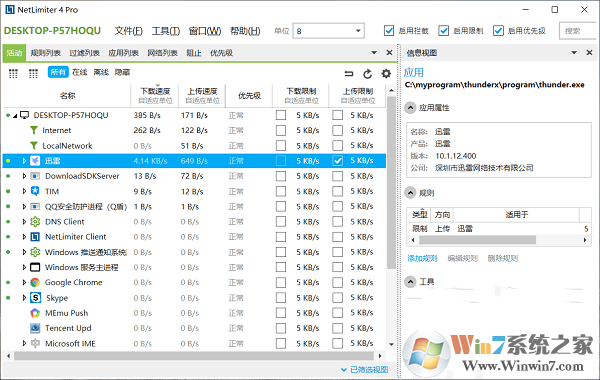The width and height of the screenshot is (600, 380).
Task: Uncheck the upload limit checkbox for 迅雷
Action: 338,161
